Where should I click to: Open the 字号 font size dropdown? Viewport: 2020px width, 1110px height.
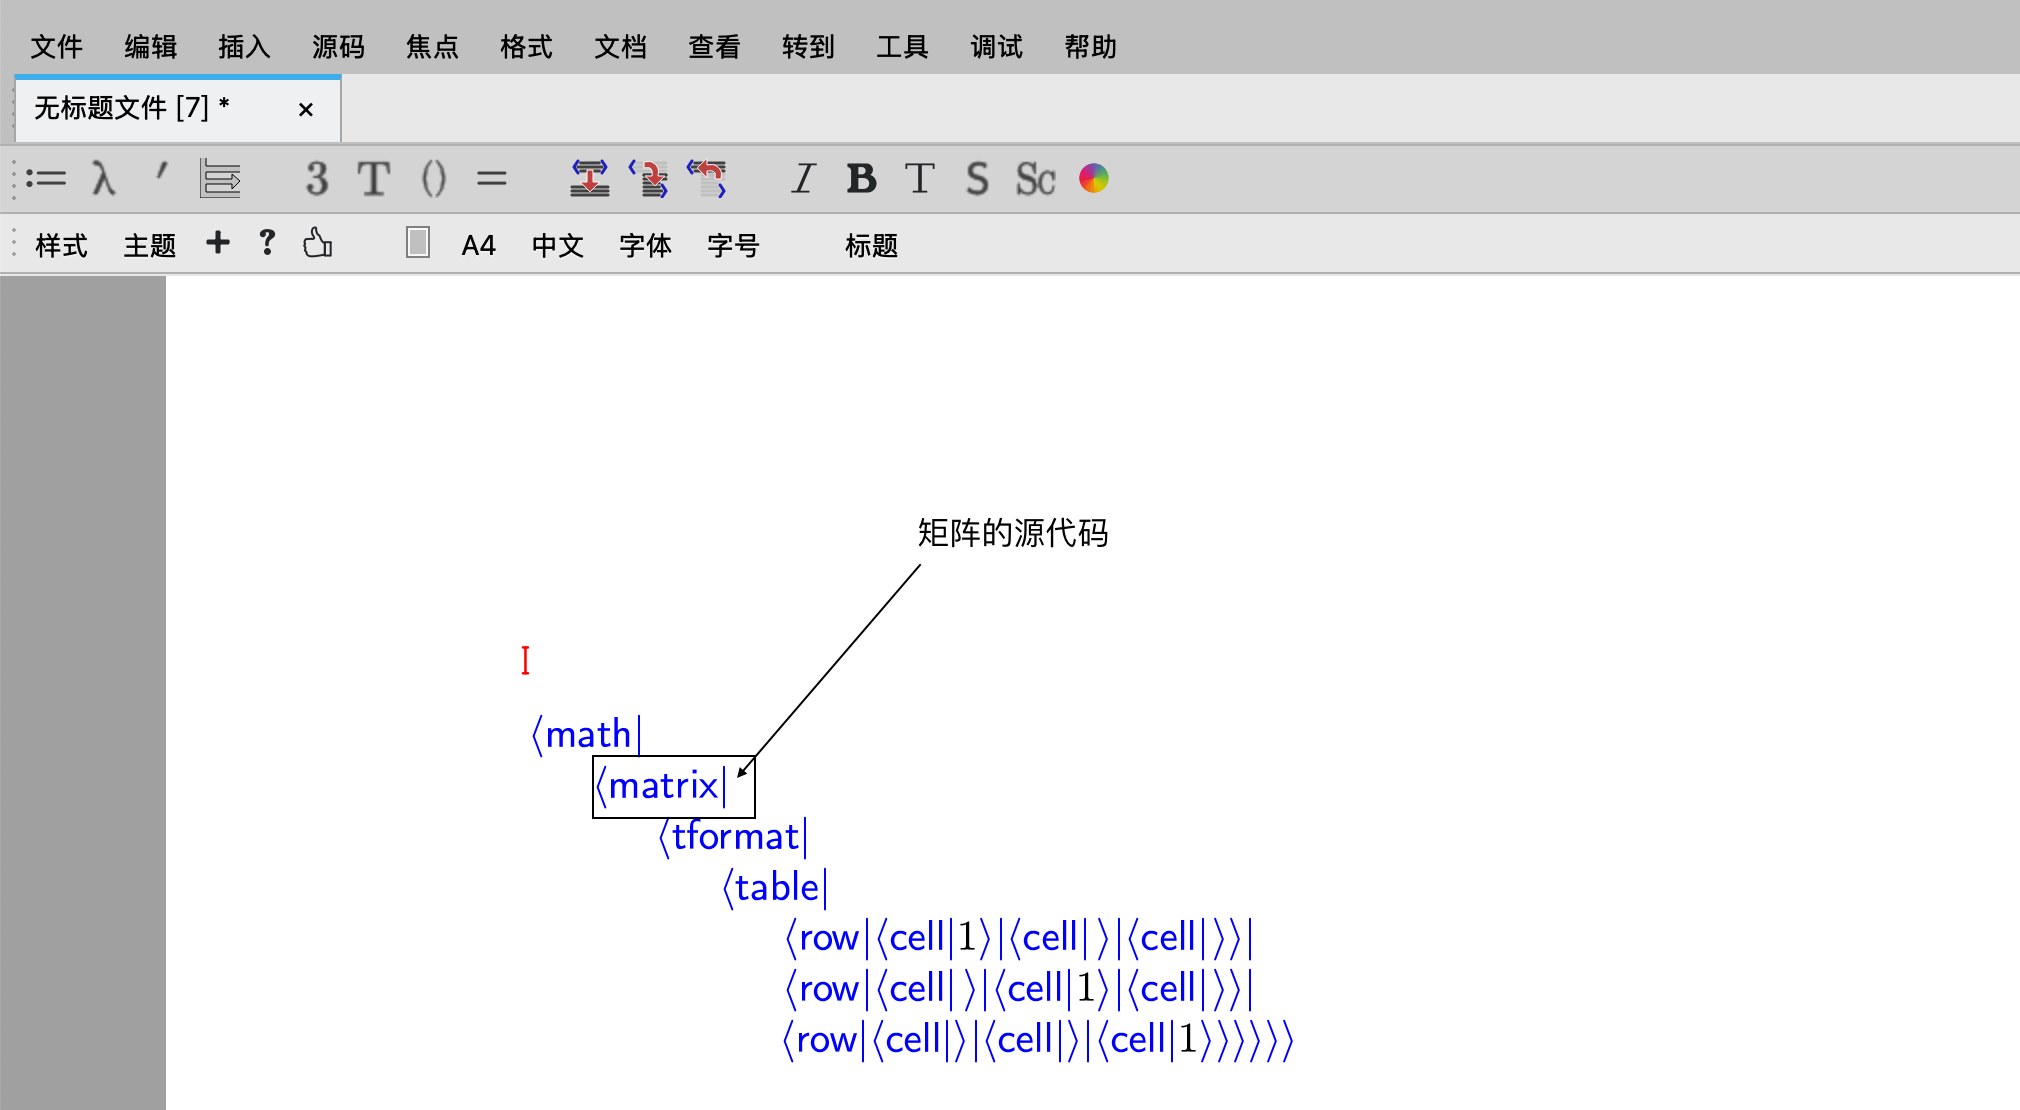pos(733,245)
